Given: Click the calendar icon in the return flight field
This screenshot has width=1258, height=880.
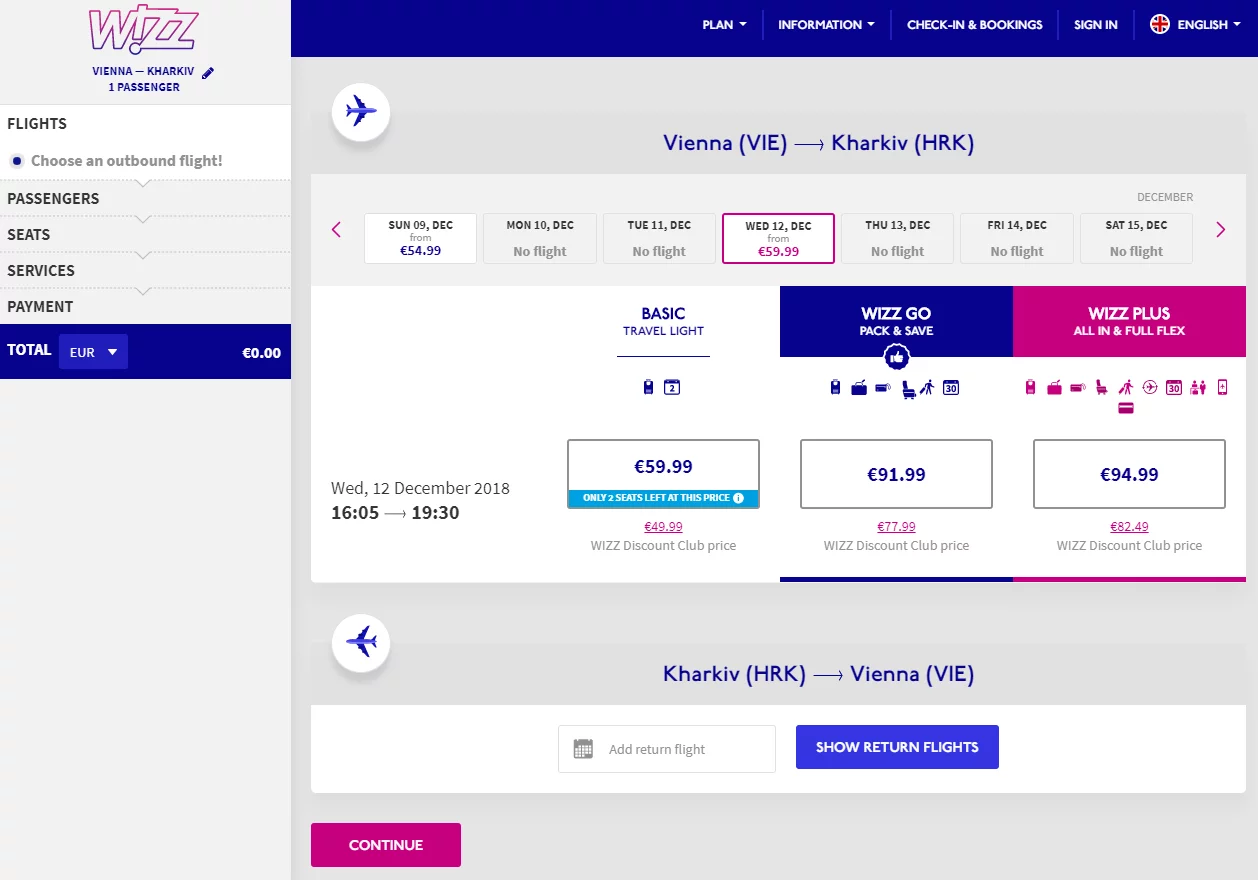Looking at the screenshot, I should coord(583,749).
